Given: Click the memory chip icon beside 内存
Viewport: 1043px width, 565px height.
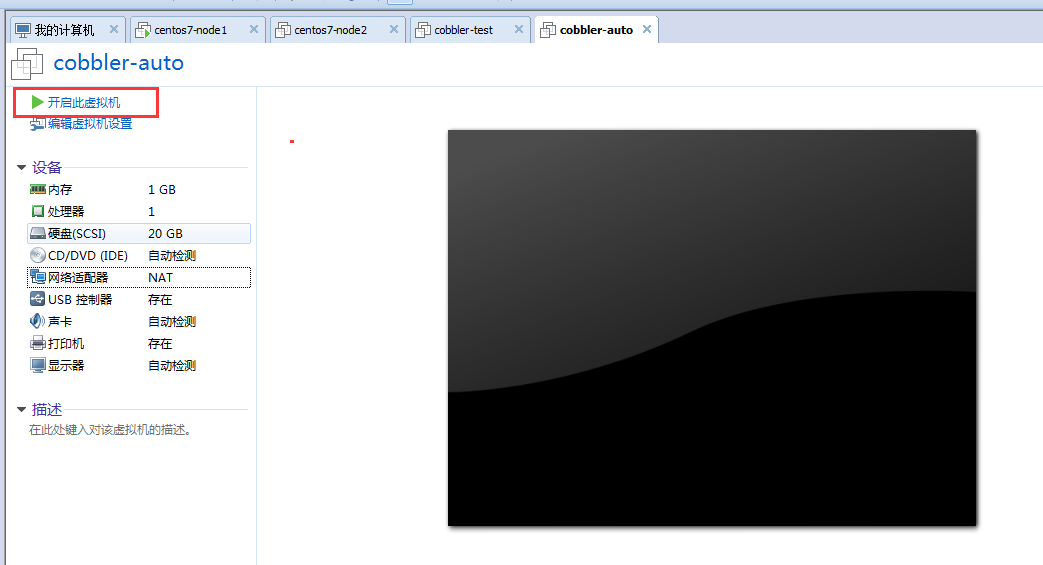Looking at the screenshot, I should [37, 190].
